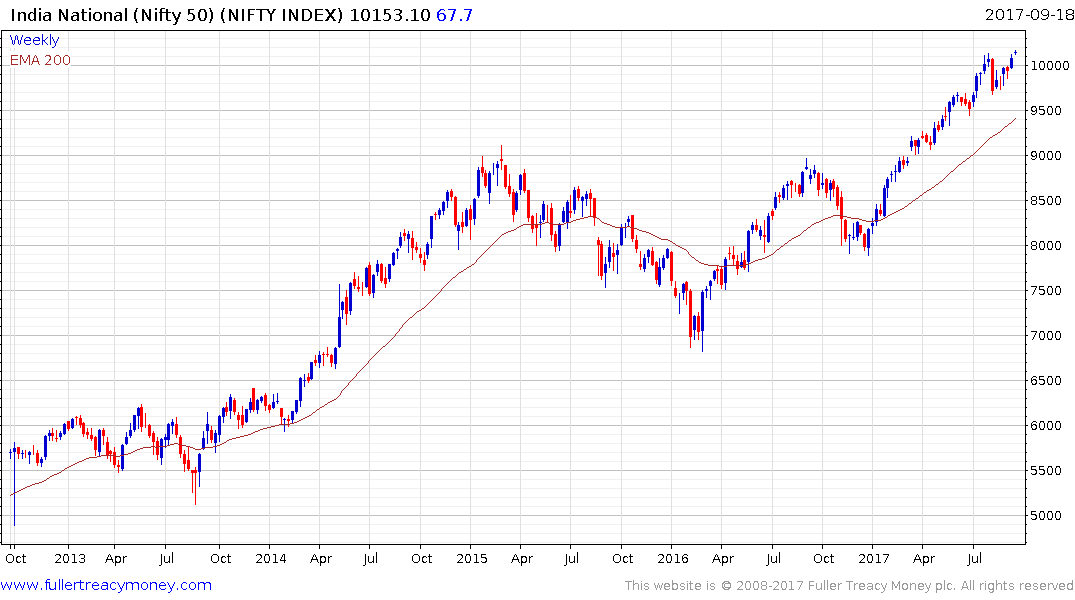Click the 8500 price axis label
1075x600 pixels.
tap(1047, 201)
